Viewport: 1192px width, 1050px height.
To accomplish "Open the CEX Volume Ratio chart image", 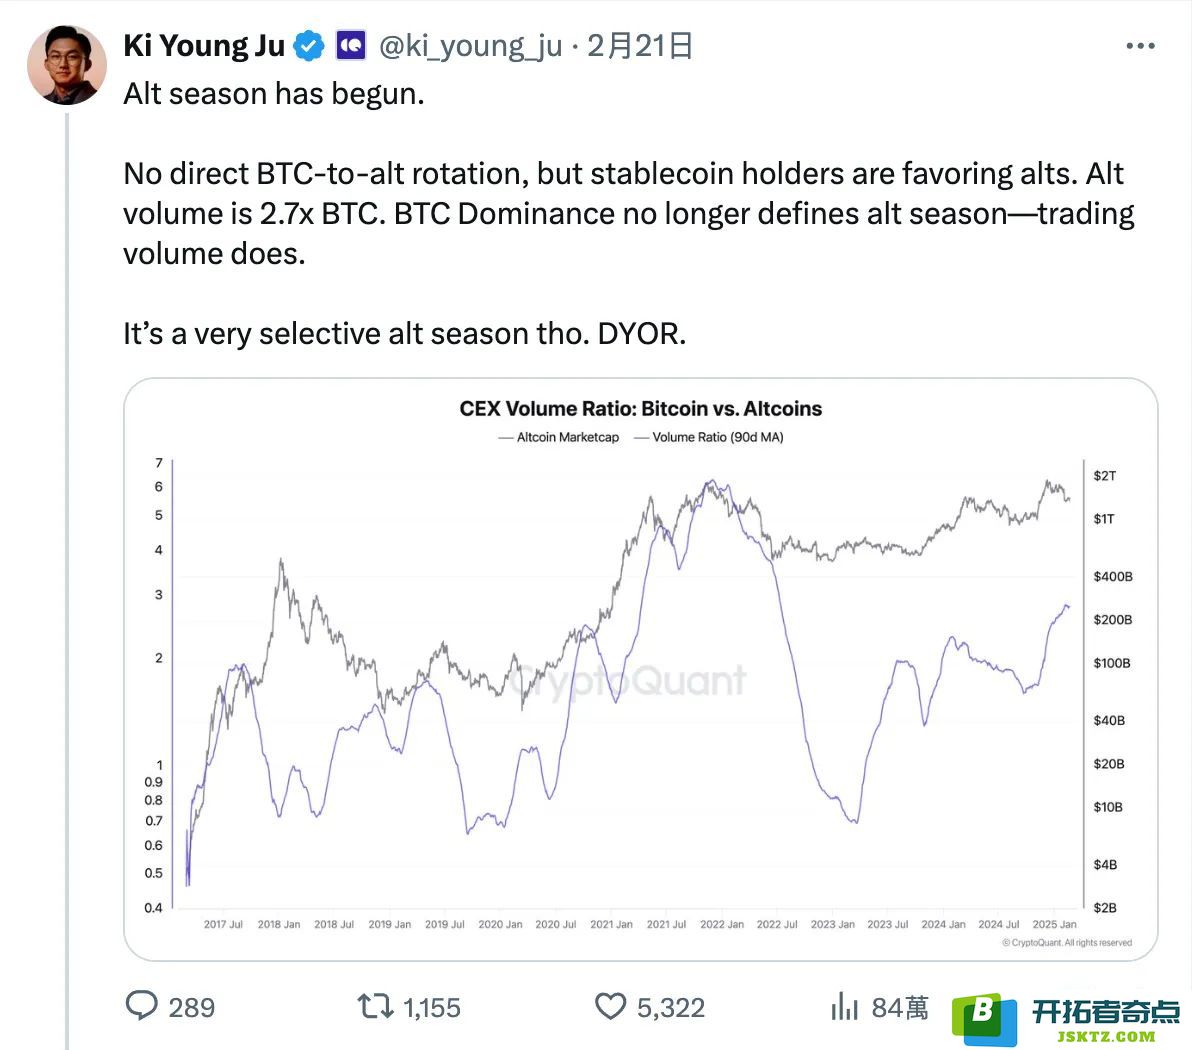I will click(x=640, y=669).
